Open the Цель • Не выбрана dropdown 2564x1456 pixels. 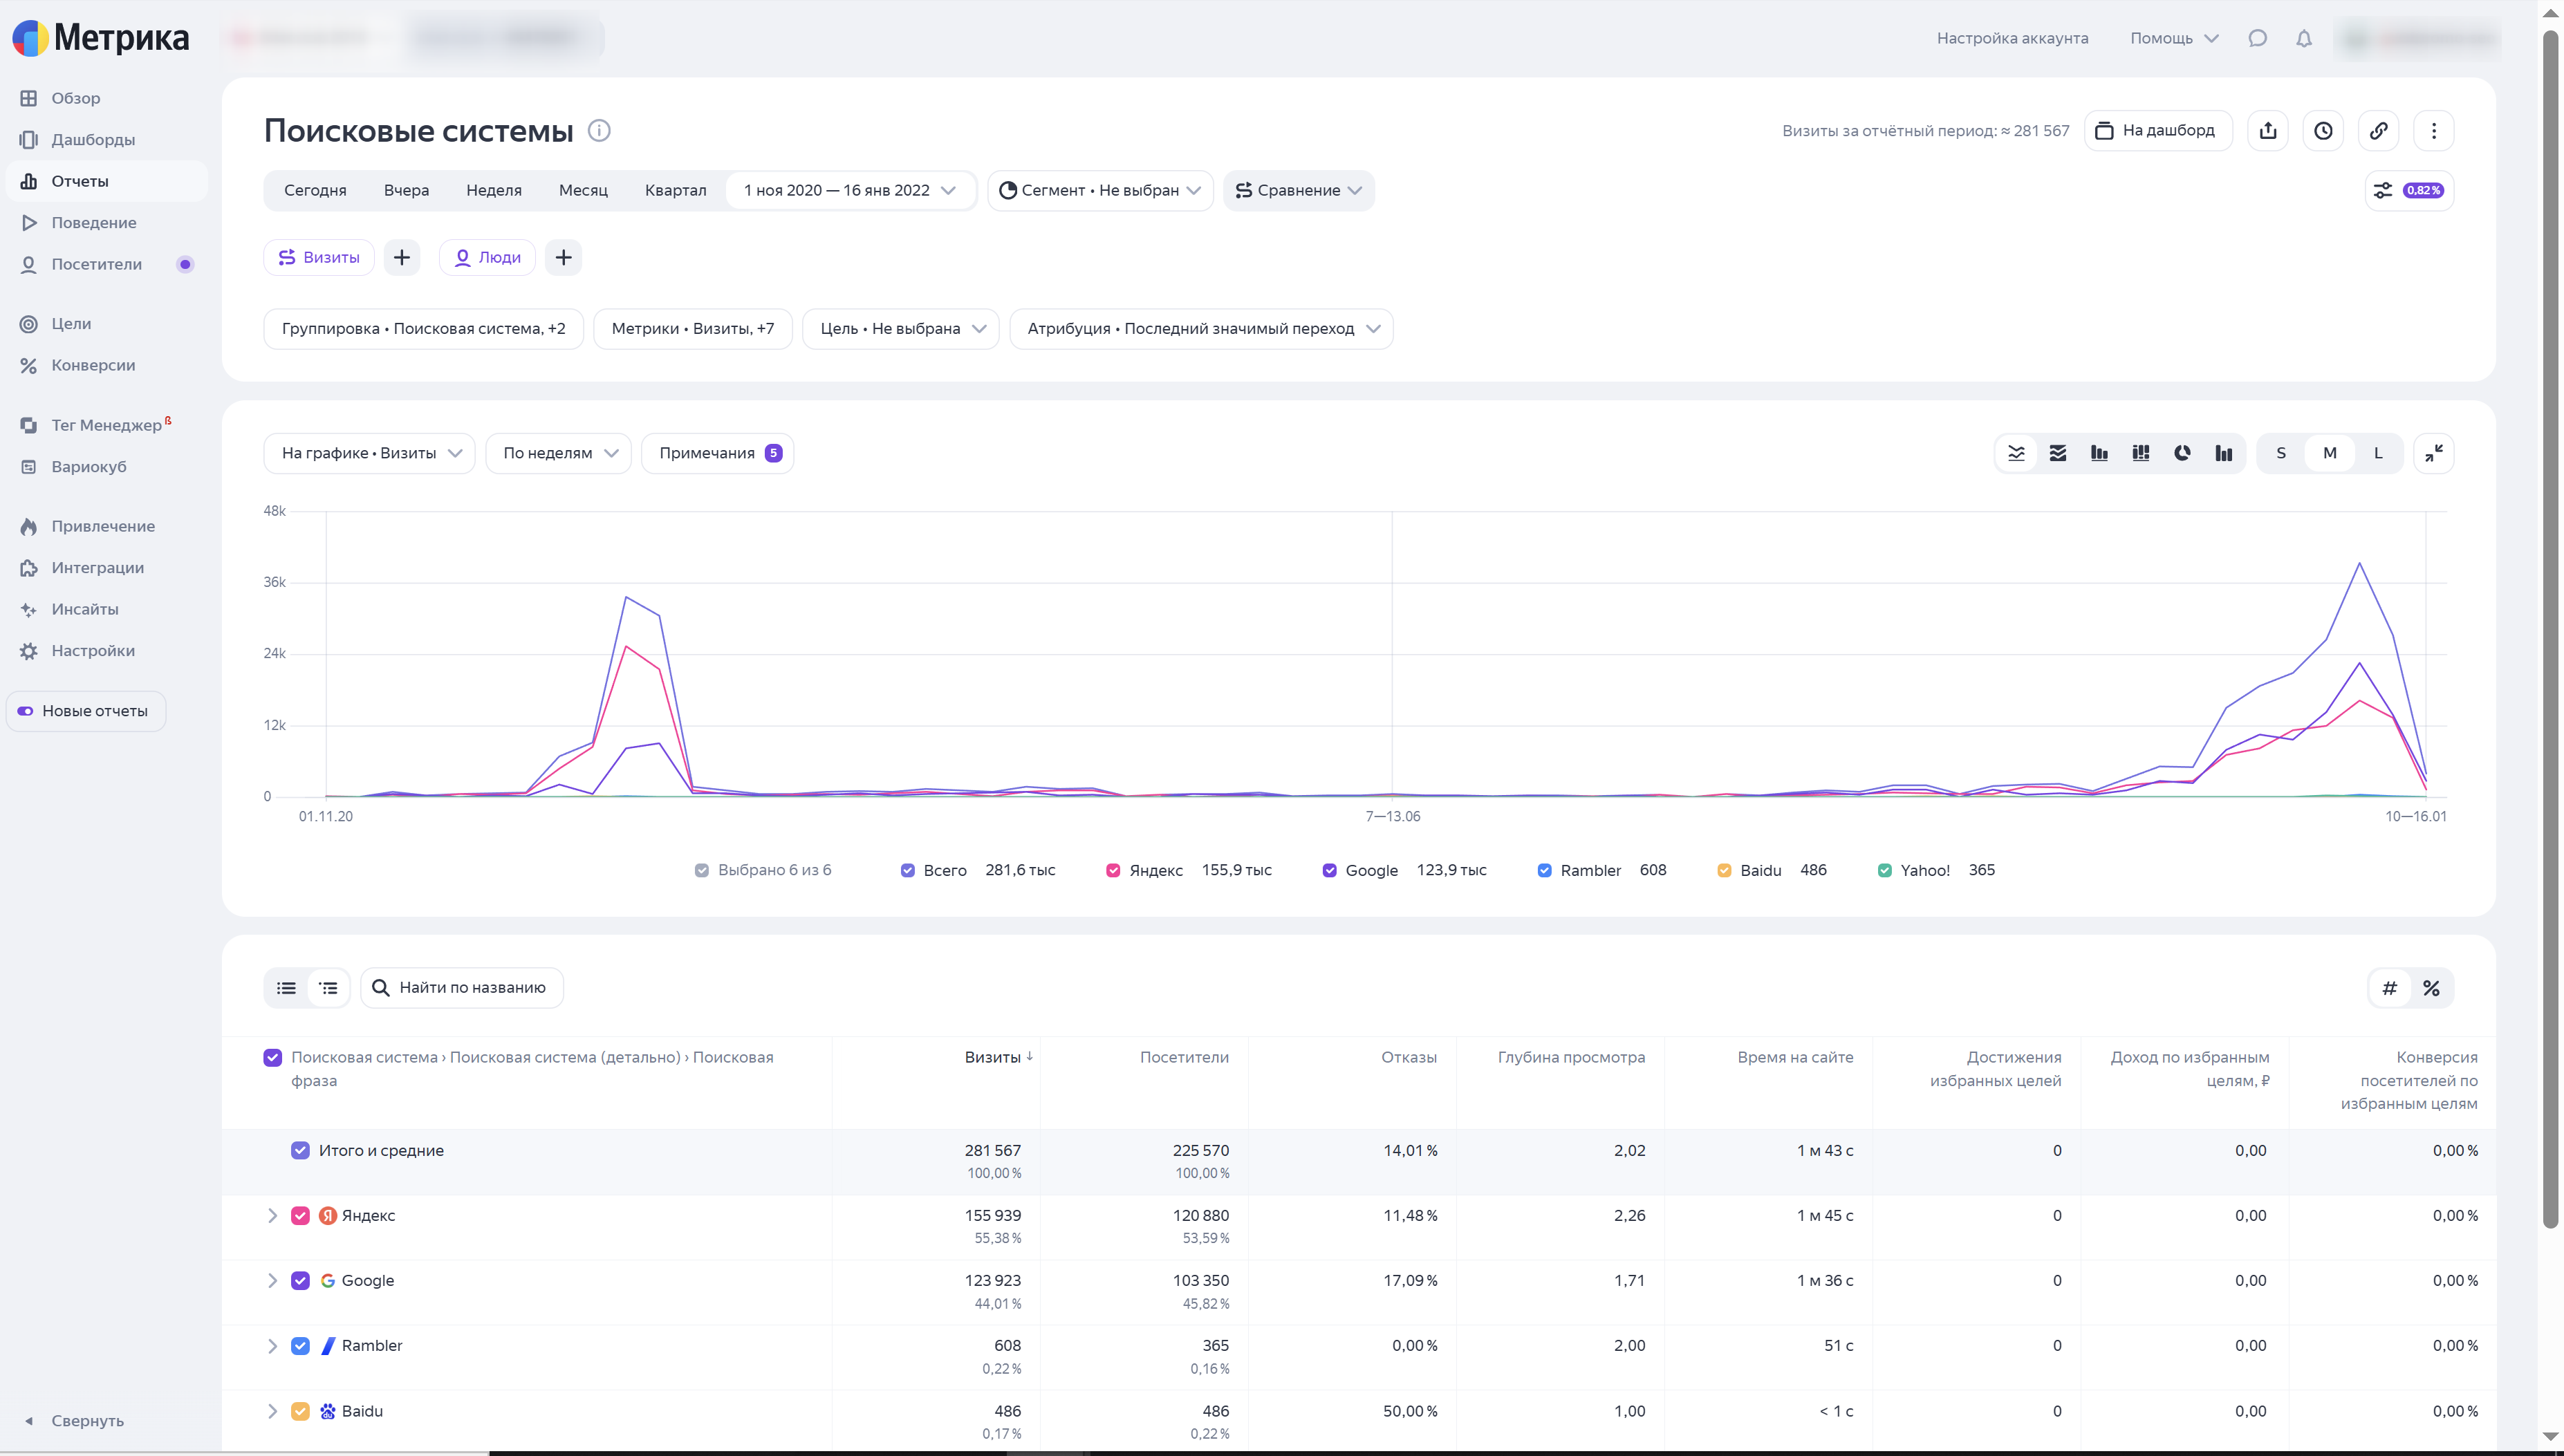(x=901, y=329)
